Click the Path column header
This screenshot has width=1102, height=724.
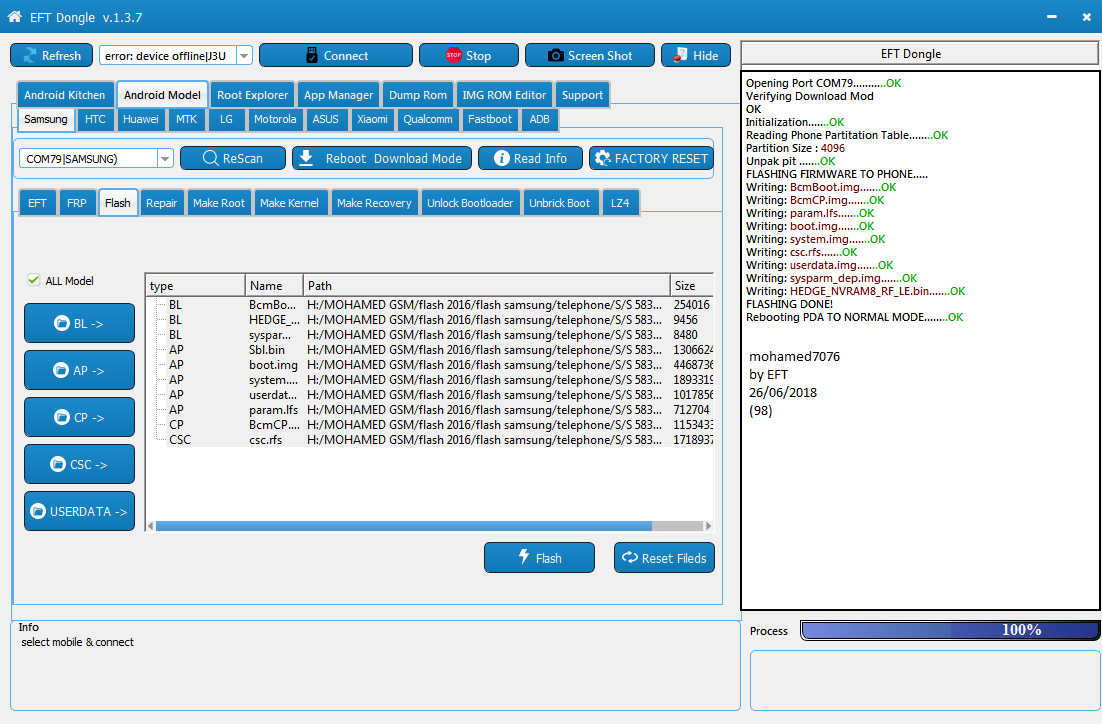(486, 285)
